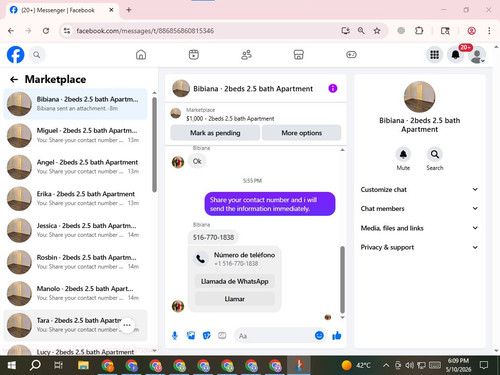Select the Messenger Facebook browser tab
Screen dimensions: 500x375
(62, 10)
